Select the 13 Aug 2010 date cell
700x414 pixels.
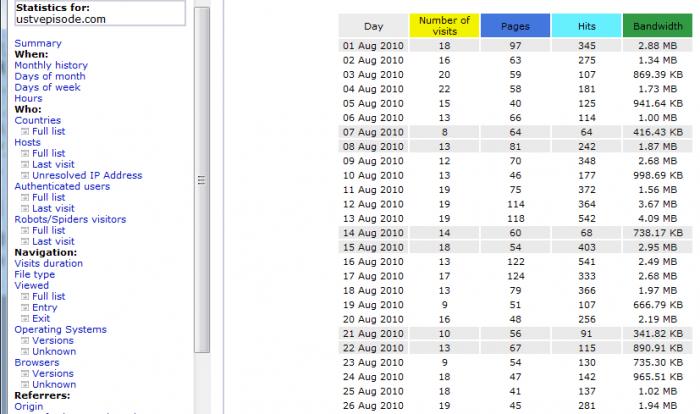373,218
